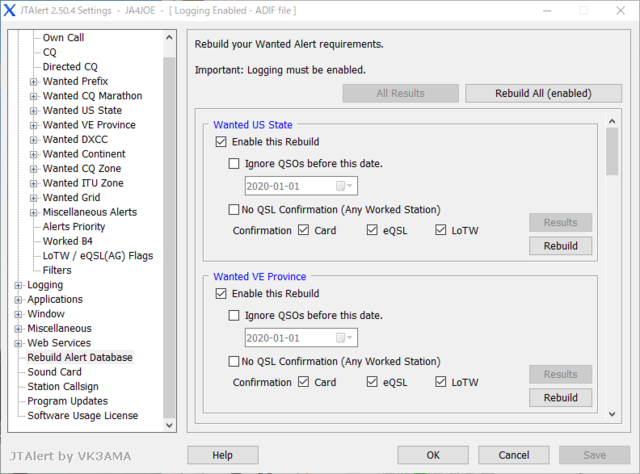Uncheck eQSL confirmation for Wanted VE Province
This screenshot has height=474, width=640.
click(x=372, y=382)
